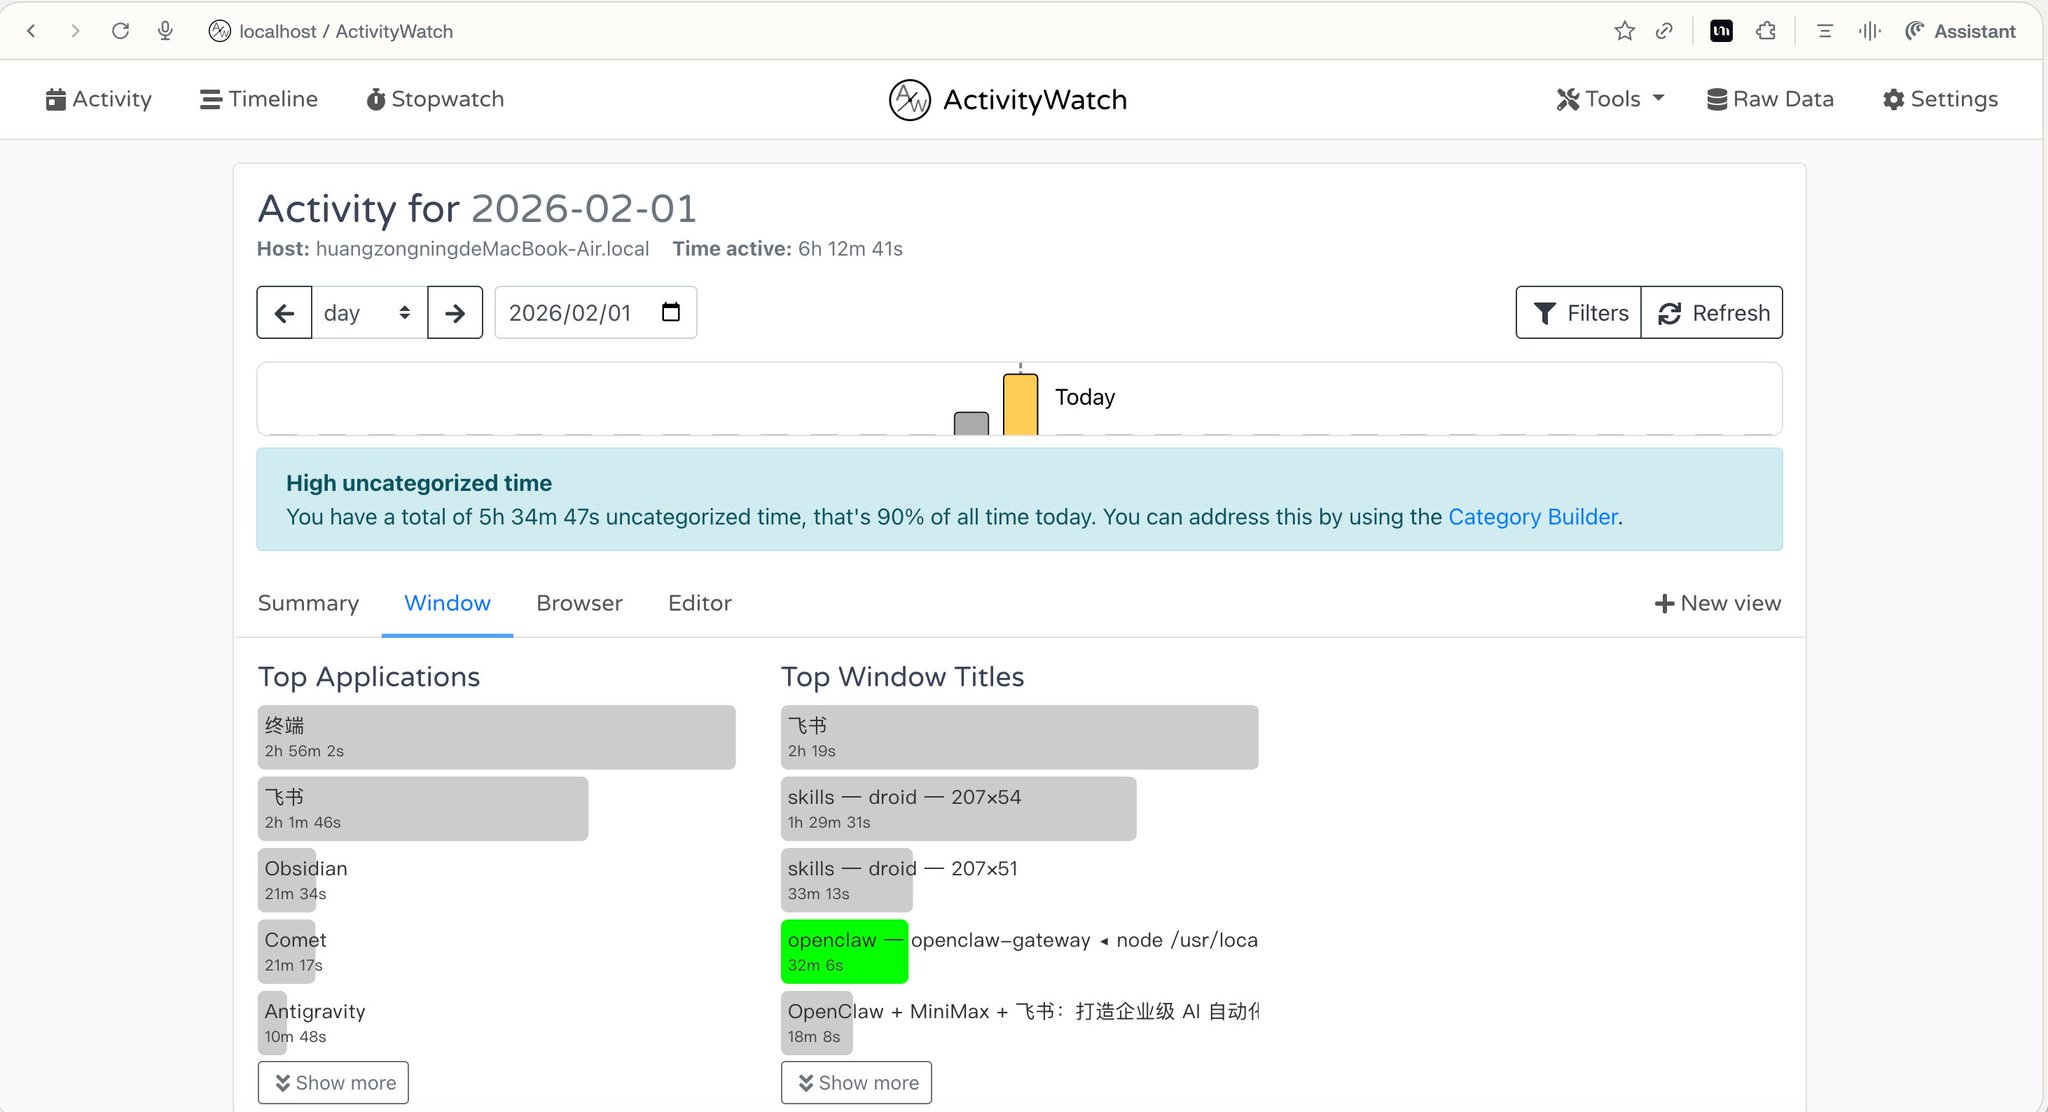
Task: Activate the microphone icon in address bar
Action: click(165, 31)
